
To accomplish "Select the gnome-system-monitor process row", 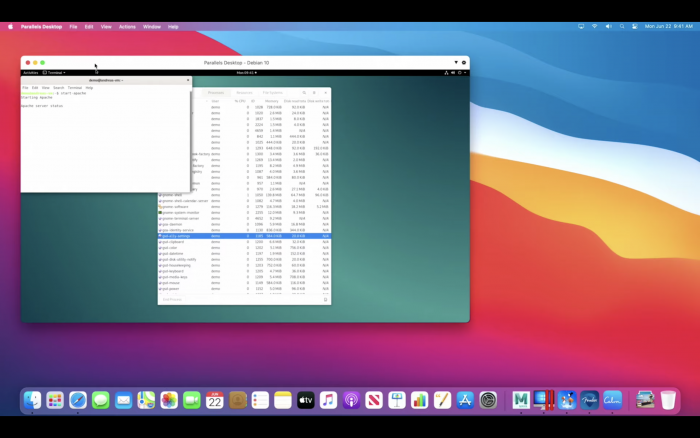I will click(244, 213).
